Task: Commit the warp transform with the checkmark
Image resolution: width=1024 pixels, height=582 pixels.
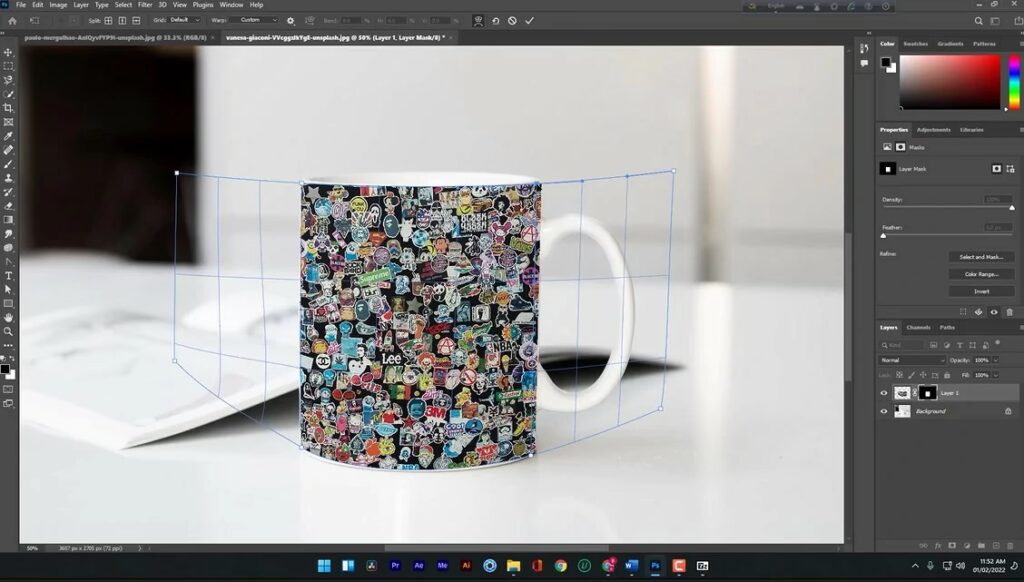Action: (529, 20)
